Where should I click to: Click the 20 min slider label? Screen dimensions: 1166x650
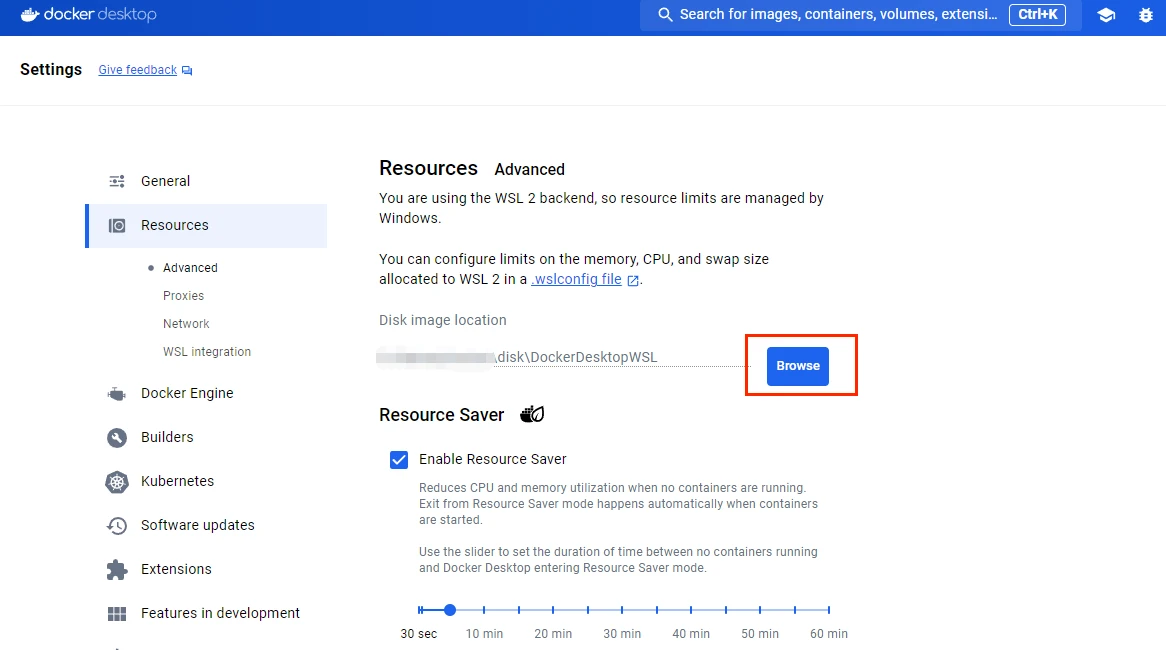point(553,634)
